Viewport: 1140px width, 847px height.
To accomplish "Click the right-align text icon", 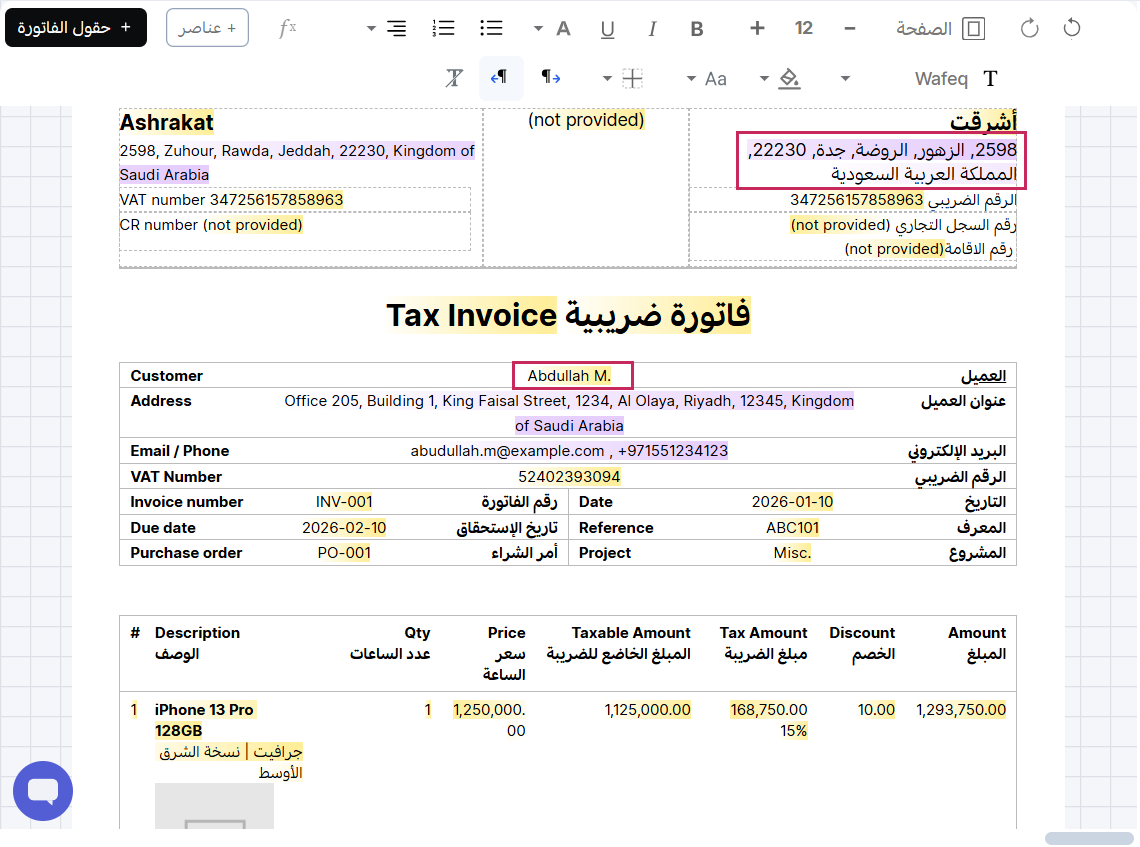I will [x=396, y=28].
